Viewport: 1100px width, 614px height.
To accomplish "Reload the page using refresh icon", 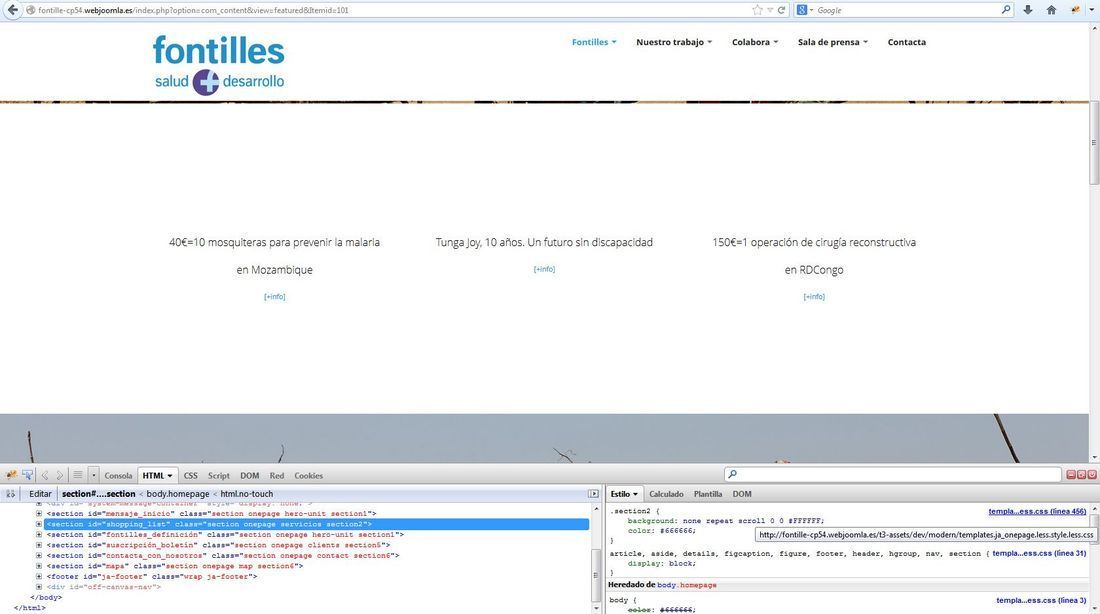I will coord(781,10).
